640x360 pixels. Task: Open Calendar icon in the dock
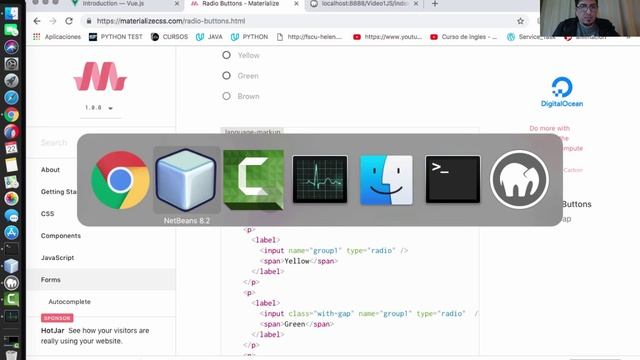11,148
